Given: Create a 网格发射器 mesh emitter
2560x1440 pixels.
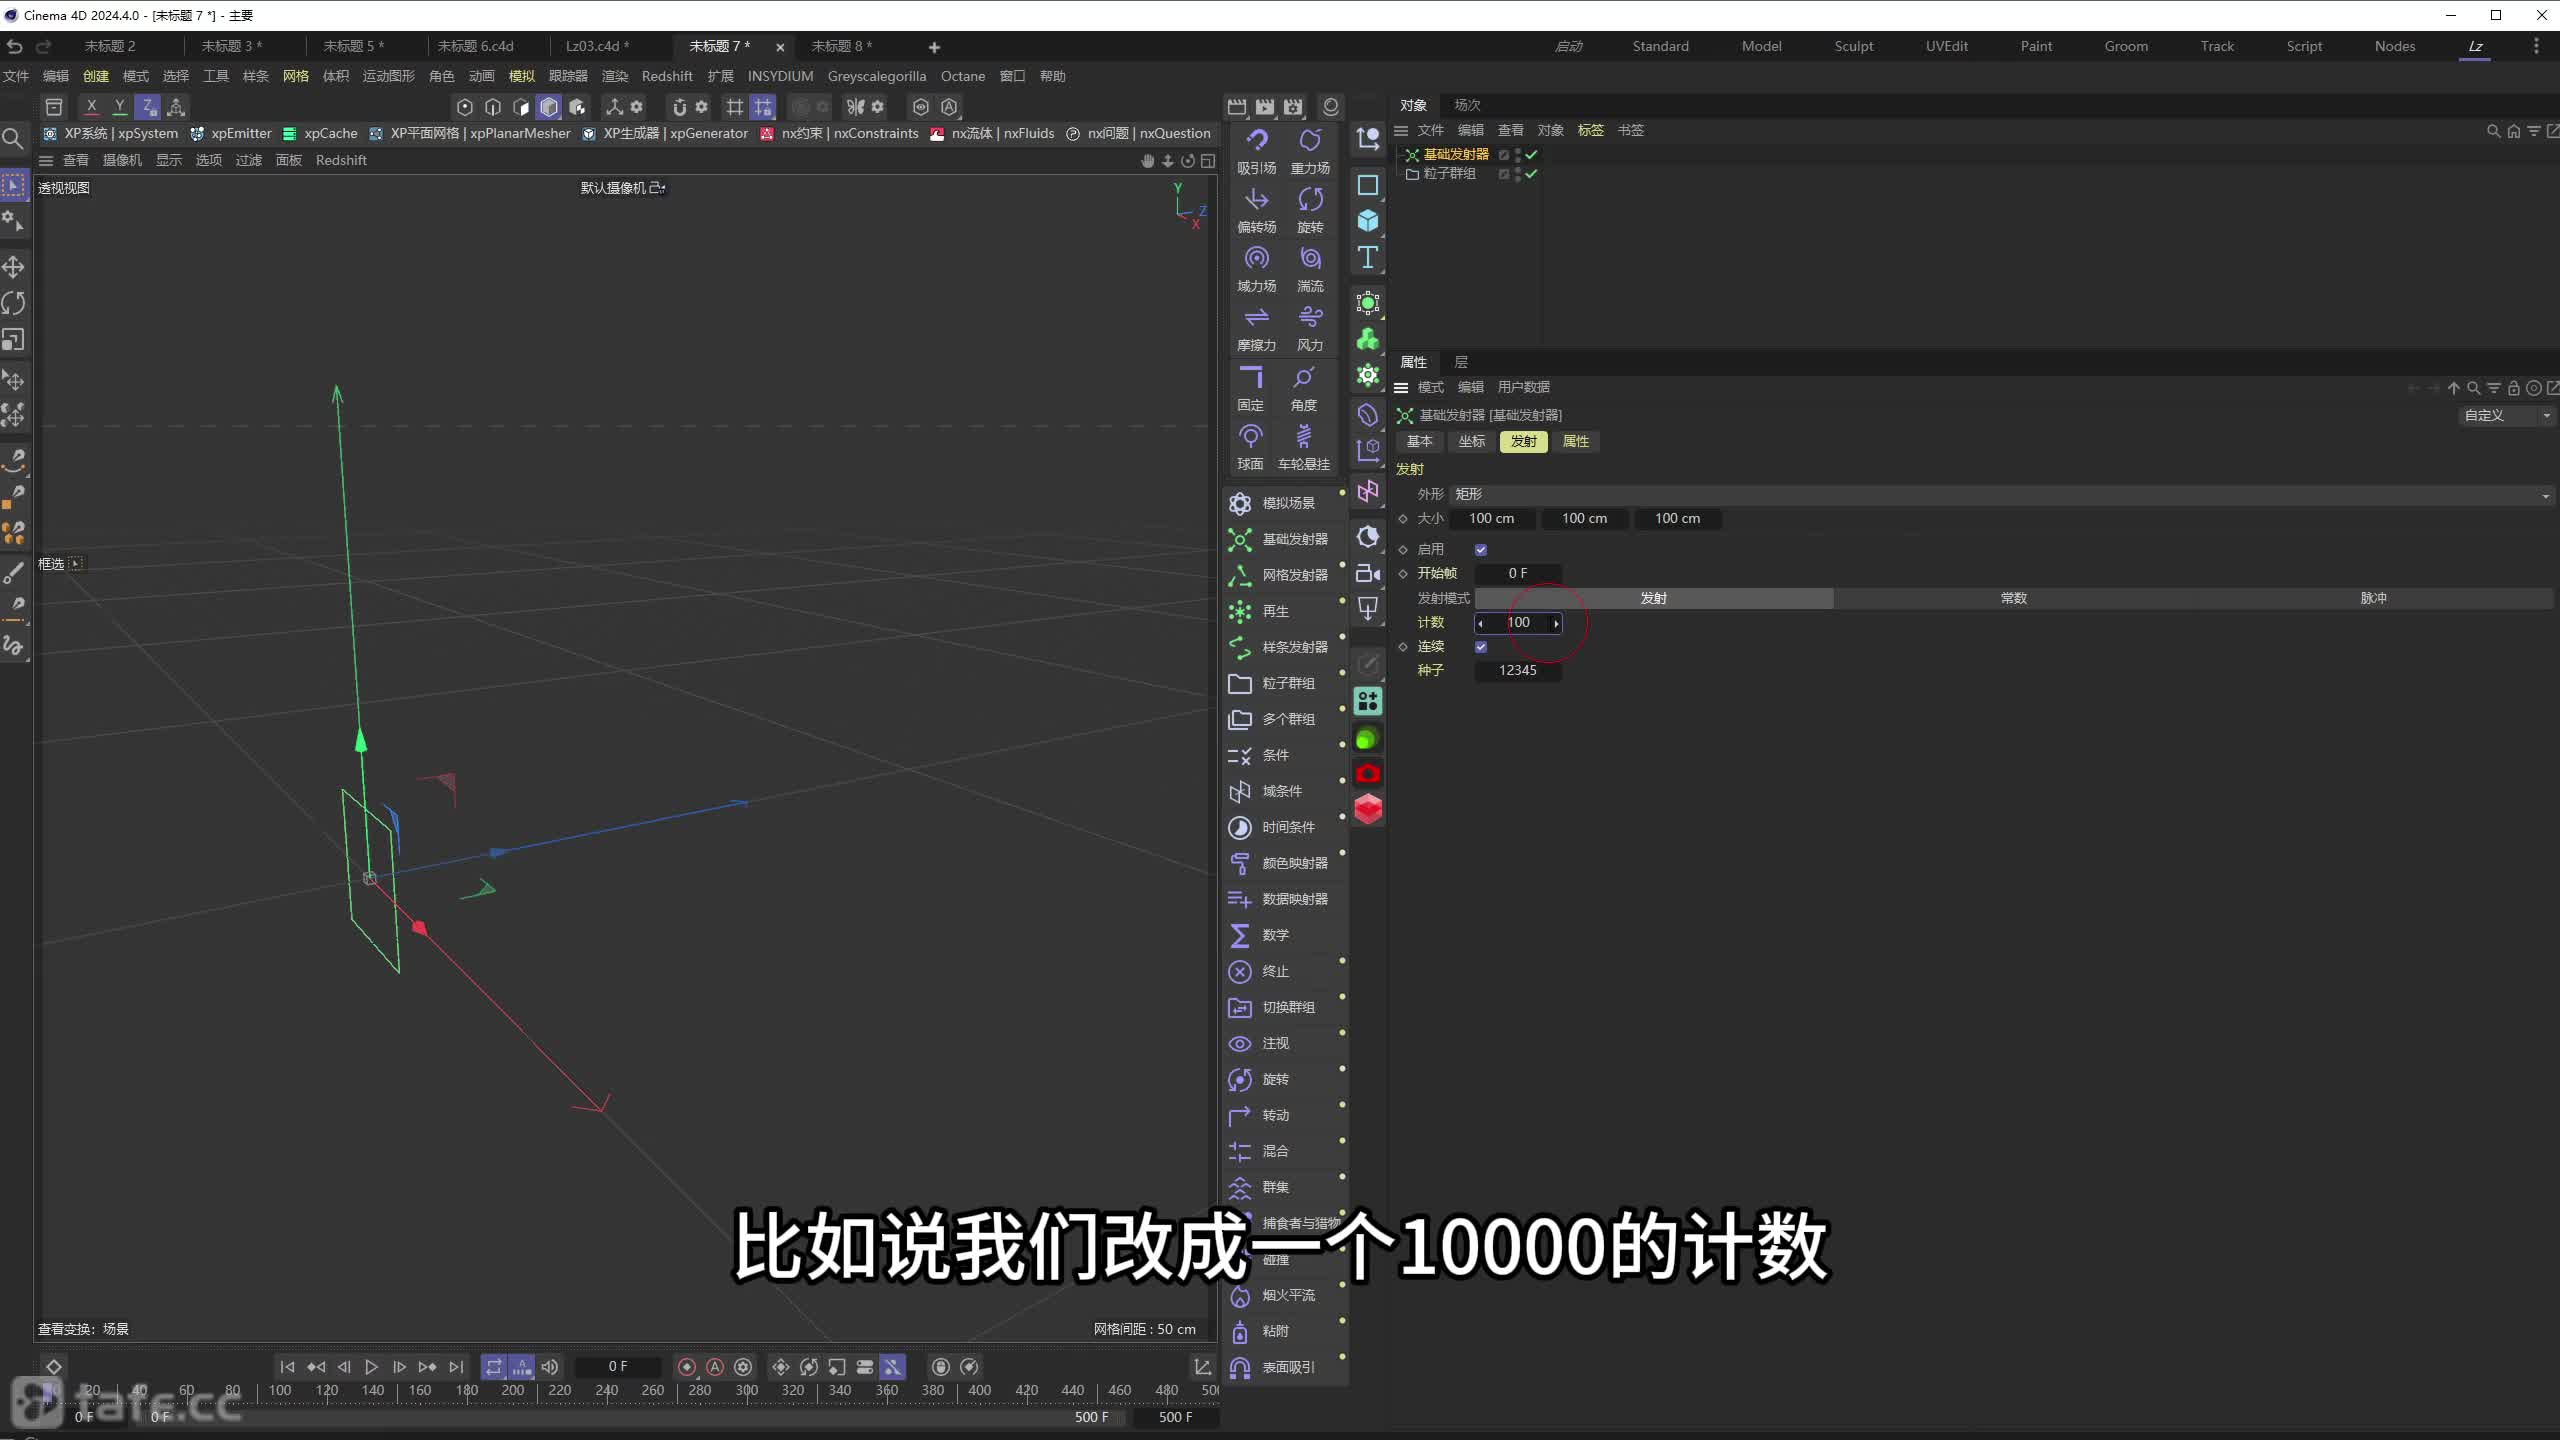Looking at the screenshot, I should [x=1280, y=575].
